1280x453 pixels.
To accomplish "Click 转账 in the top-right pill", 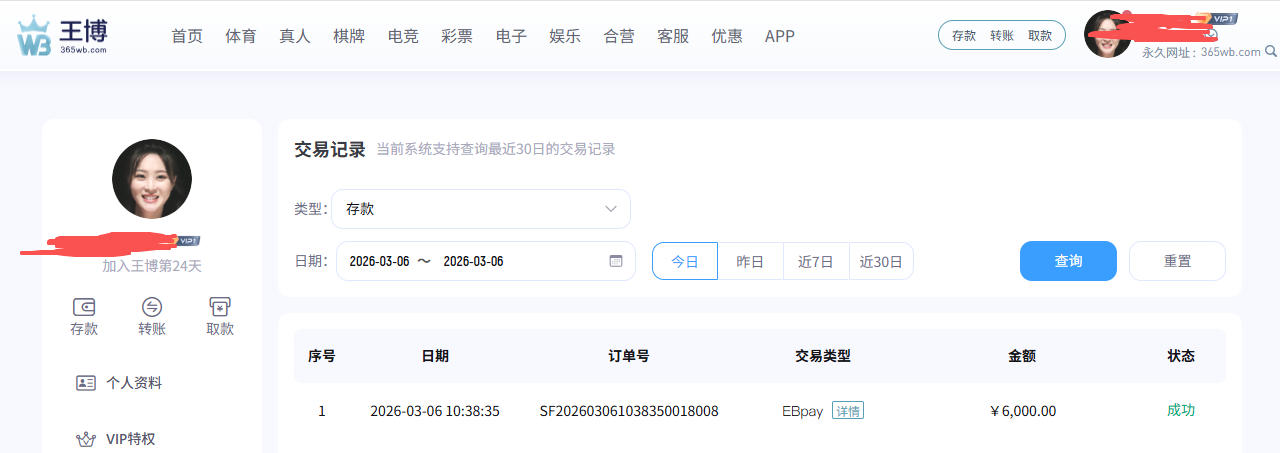I will click(x=1002, y=35).
